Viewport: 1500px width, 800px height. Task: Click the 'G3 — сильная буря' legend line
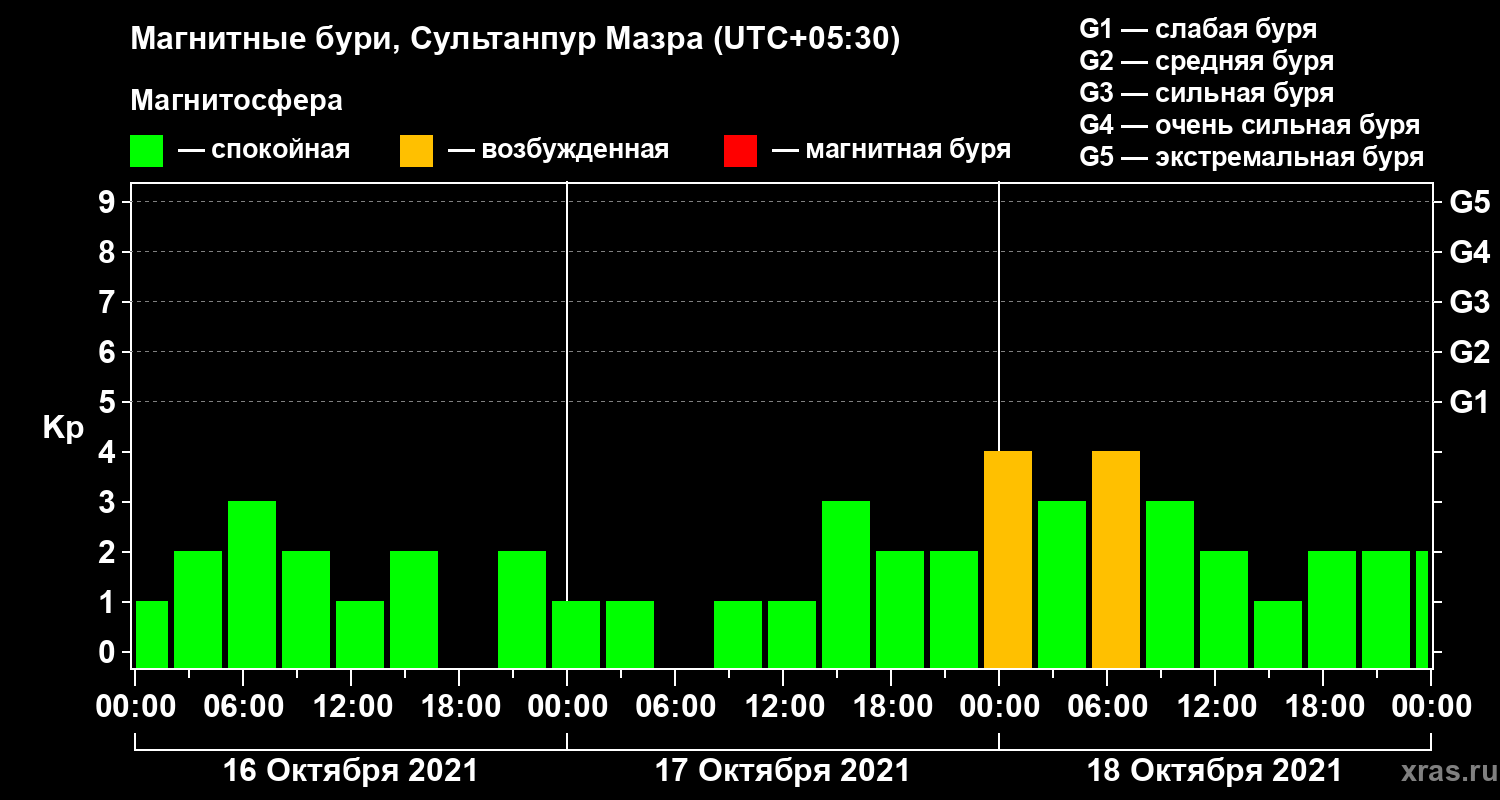tap(1206, 93)
